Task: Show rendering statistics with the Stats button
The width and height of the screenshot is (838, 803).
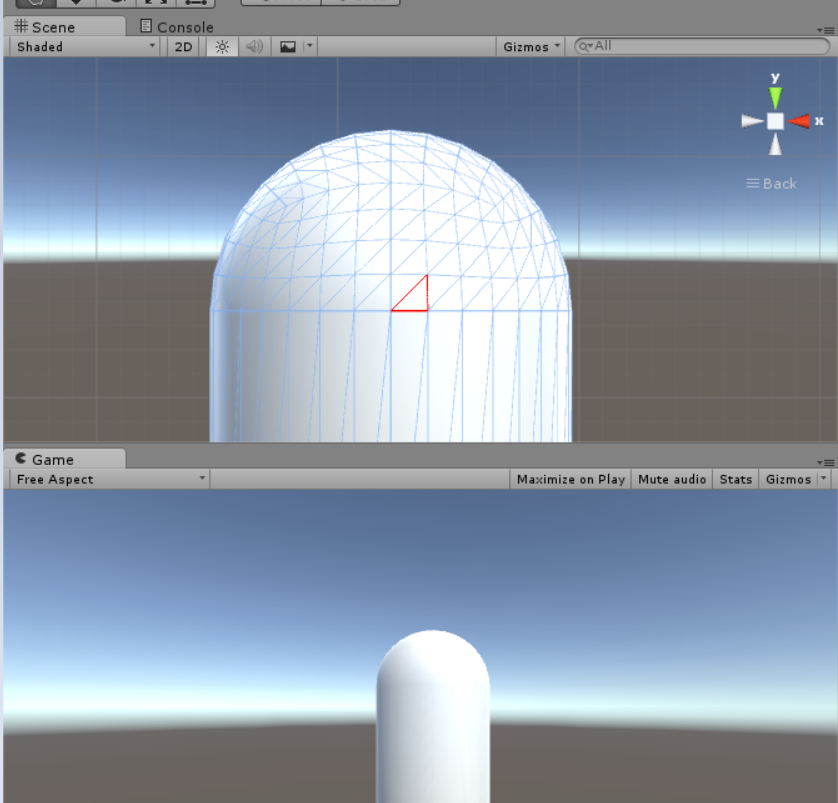Action: (735, 479)
